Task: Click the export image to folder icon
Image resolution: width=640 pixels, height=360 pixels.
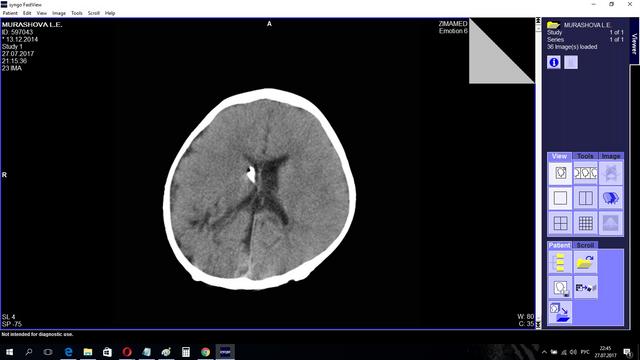Action: click(x=560, y=313)
